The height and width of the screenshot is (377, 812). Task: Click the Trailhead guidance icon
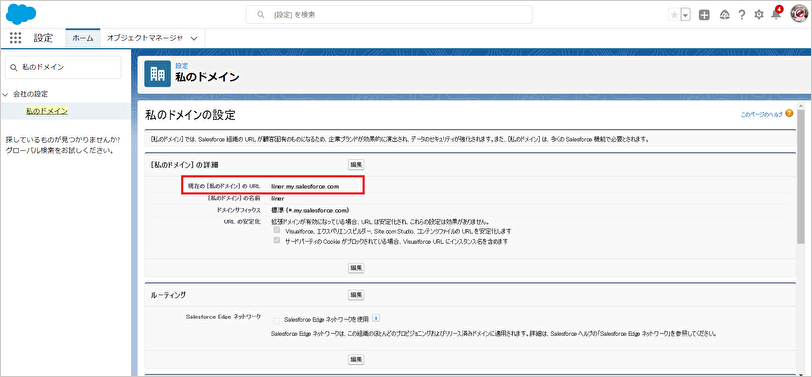coord(724,15)
